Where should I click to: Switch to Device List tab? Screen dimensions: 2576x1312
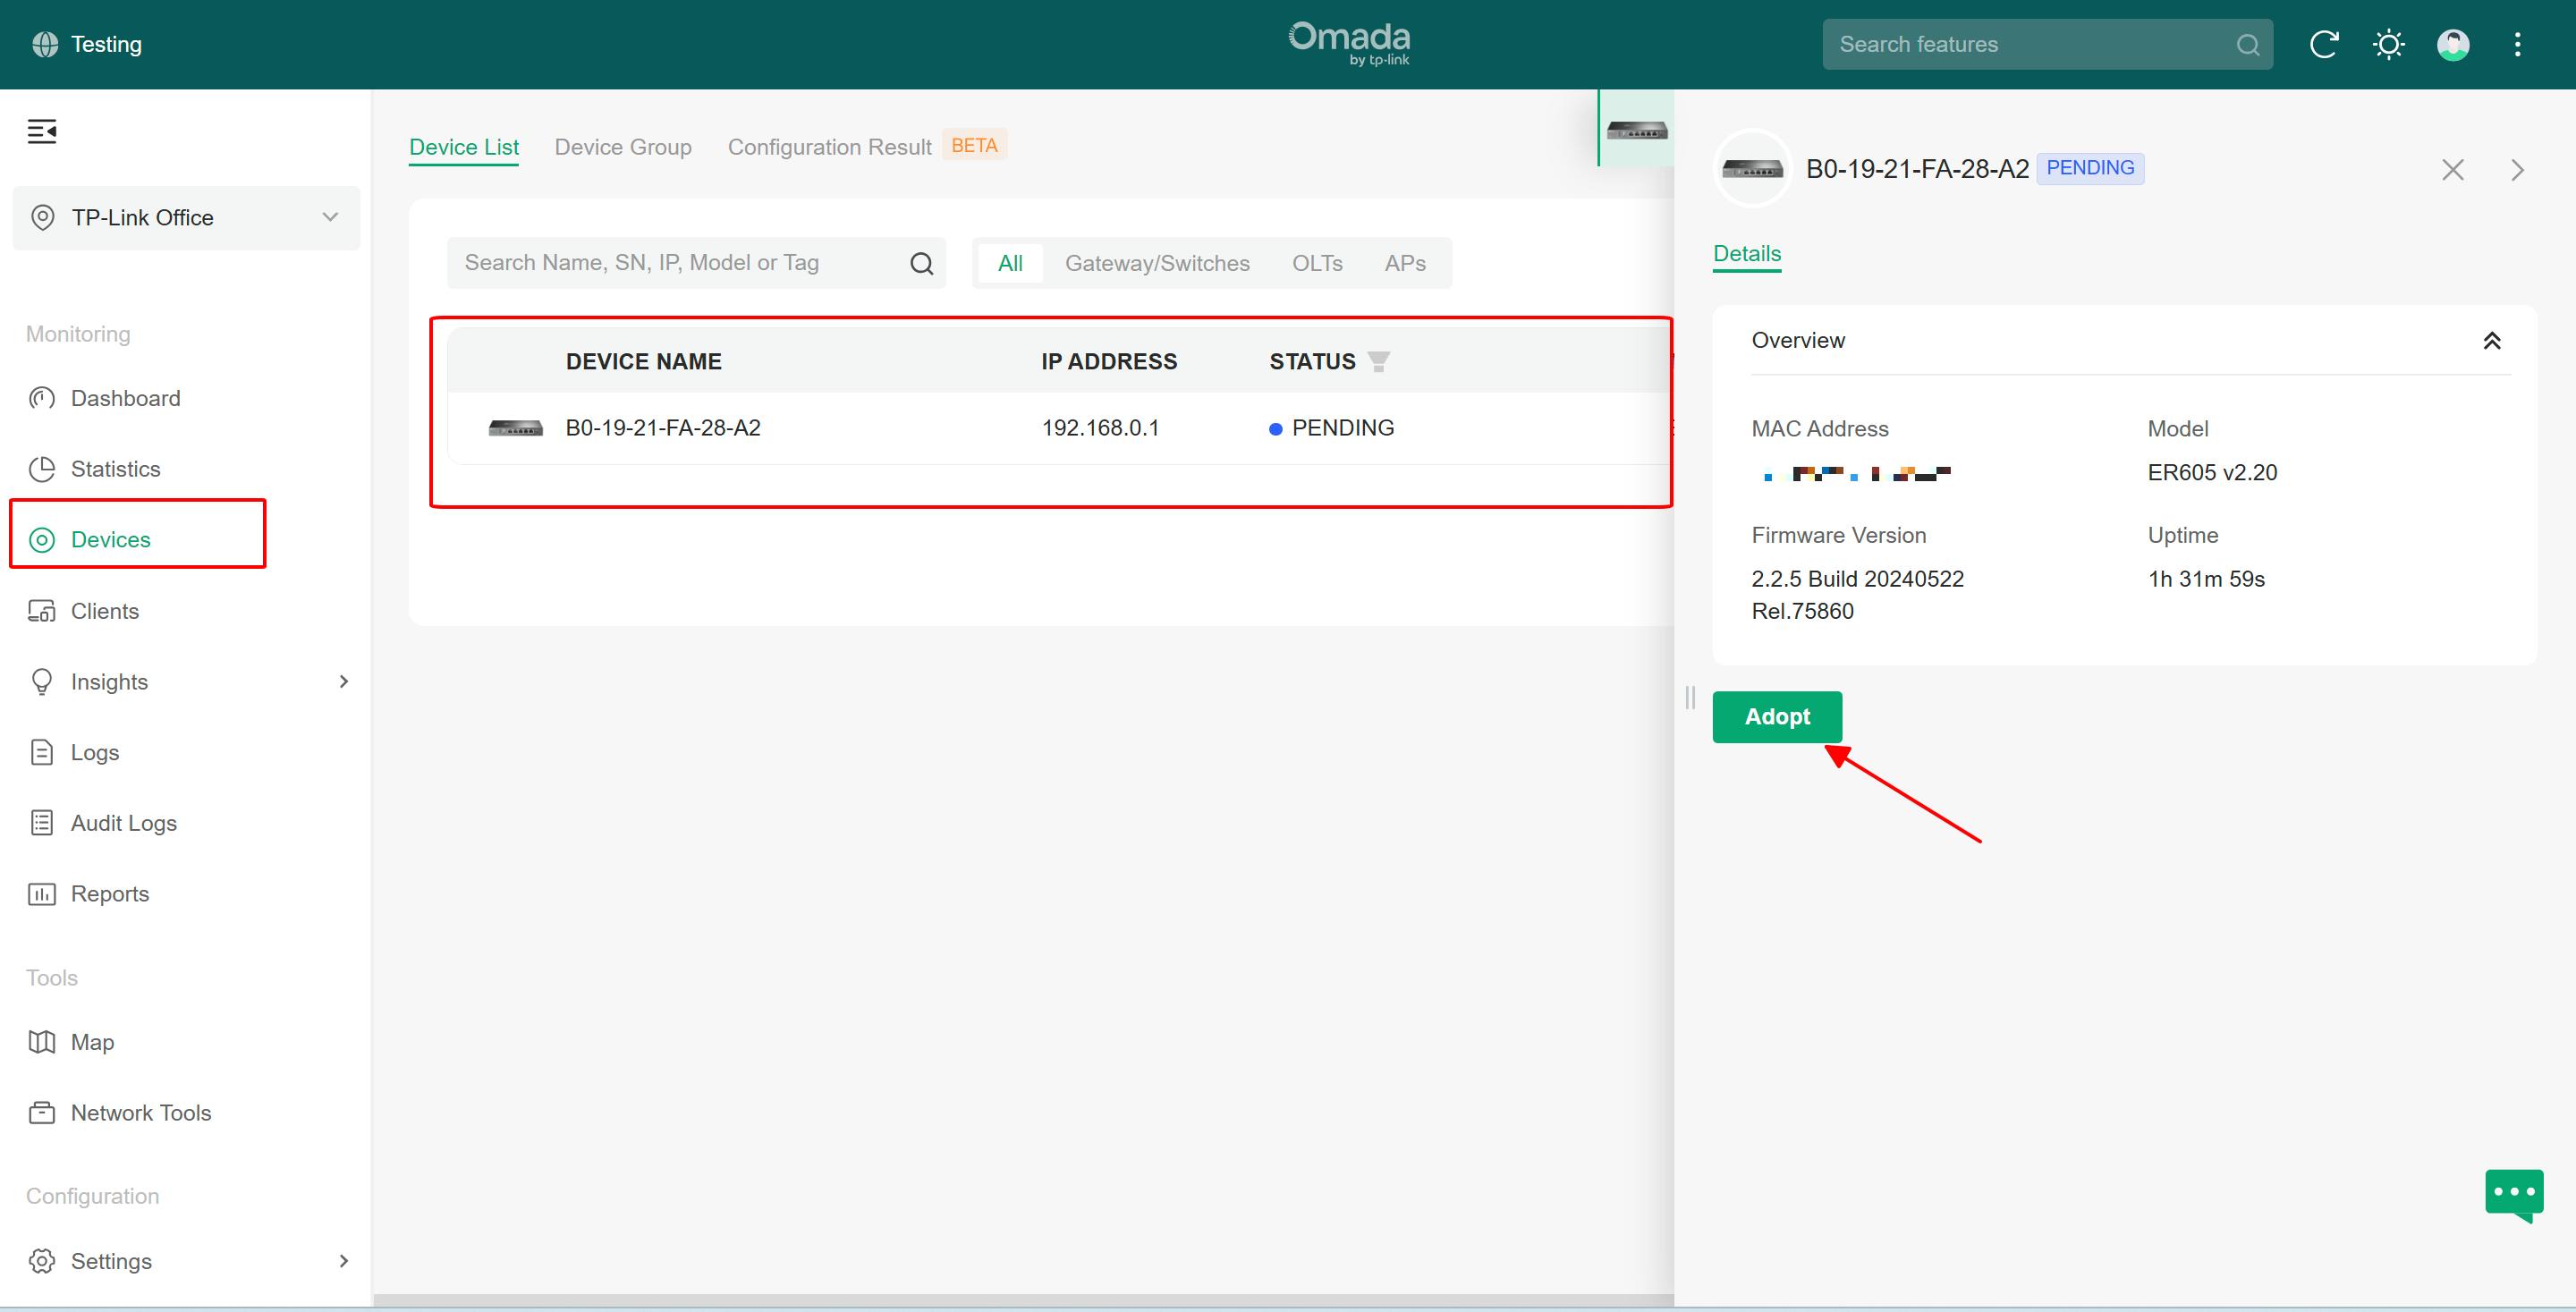(x=464, y=147)
